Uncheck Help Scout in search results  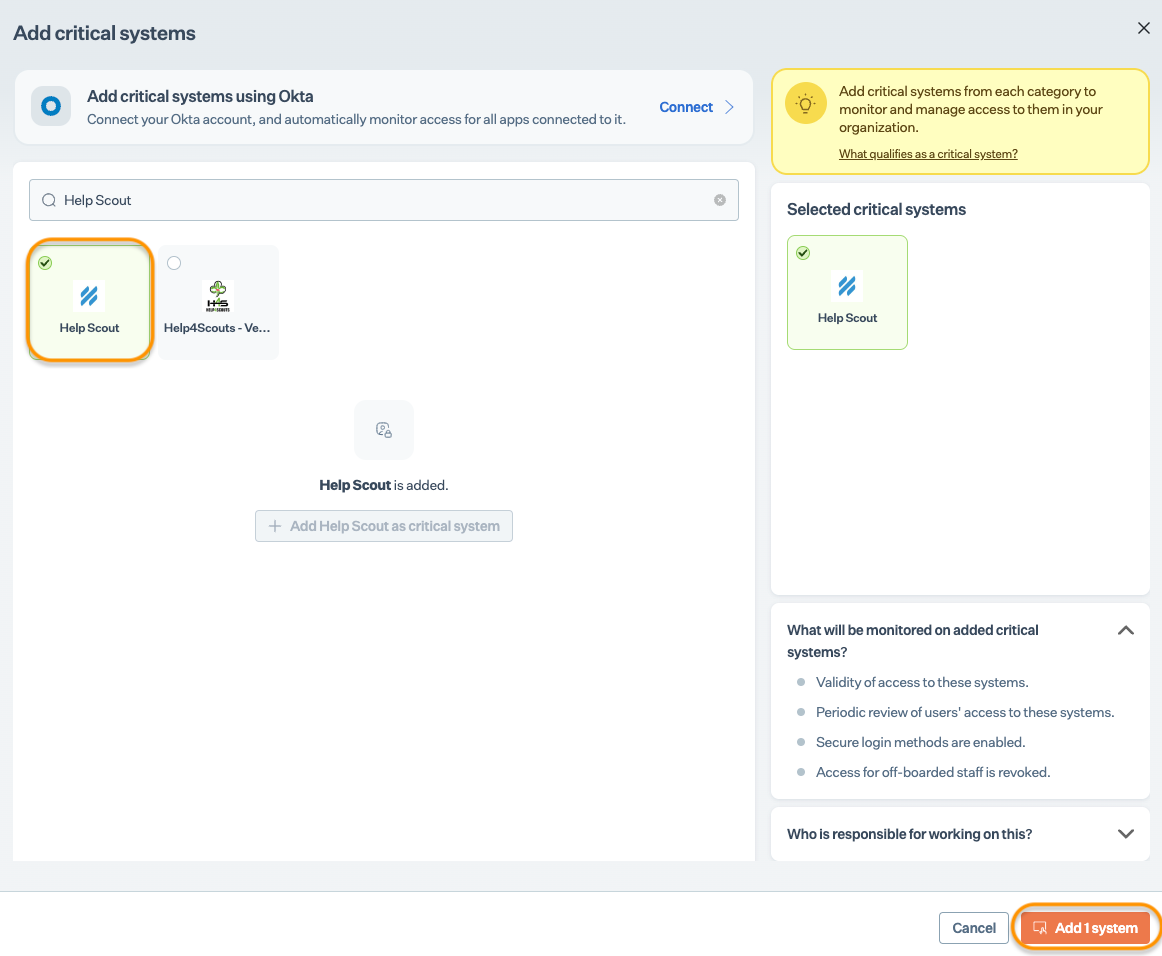(x=45, y=263)
